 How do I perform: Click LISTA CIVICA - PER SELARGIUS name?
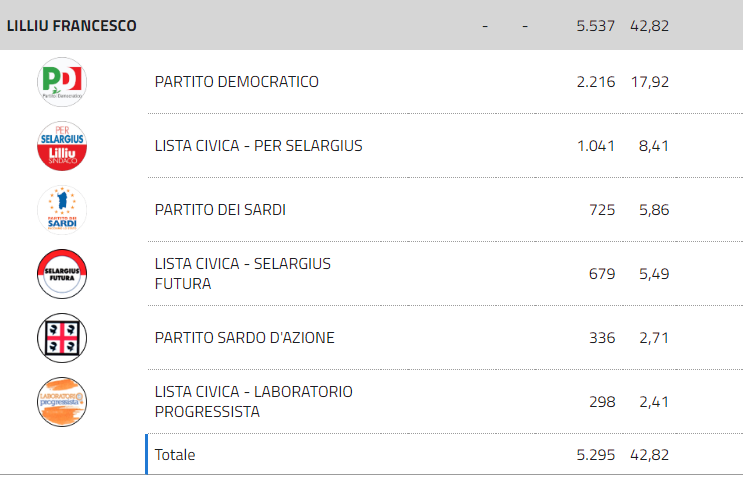tap(258, 146)
